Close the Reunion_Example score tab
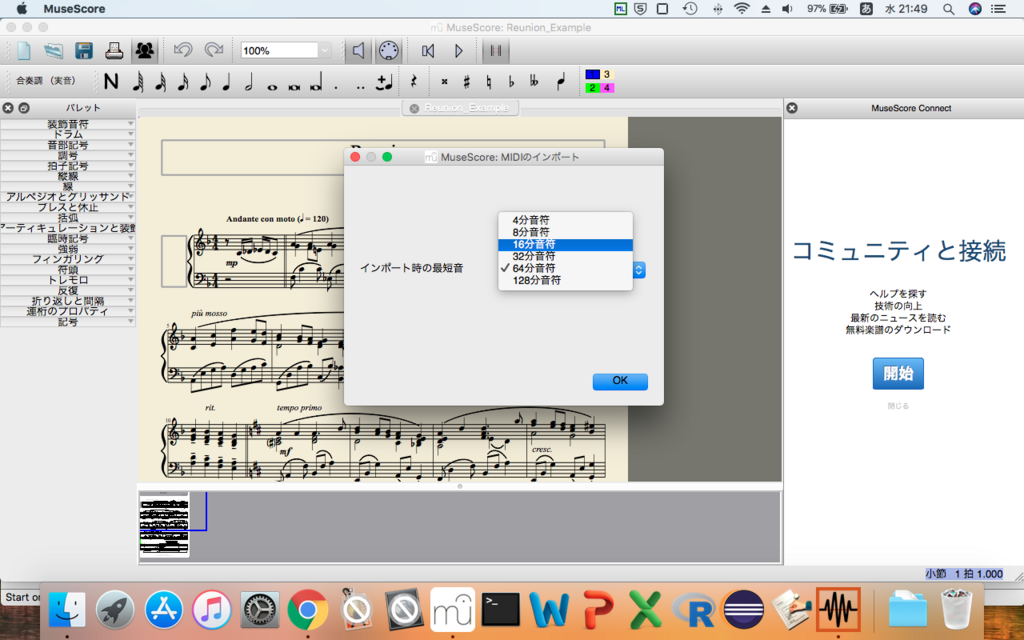The width and height of the screenshot is (1024, 640). pyautogui.click(x=414, y=108)
